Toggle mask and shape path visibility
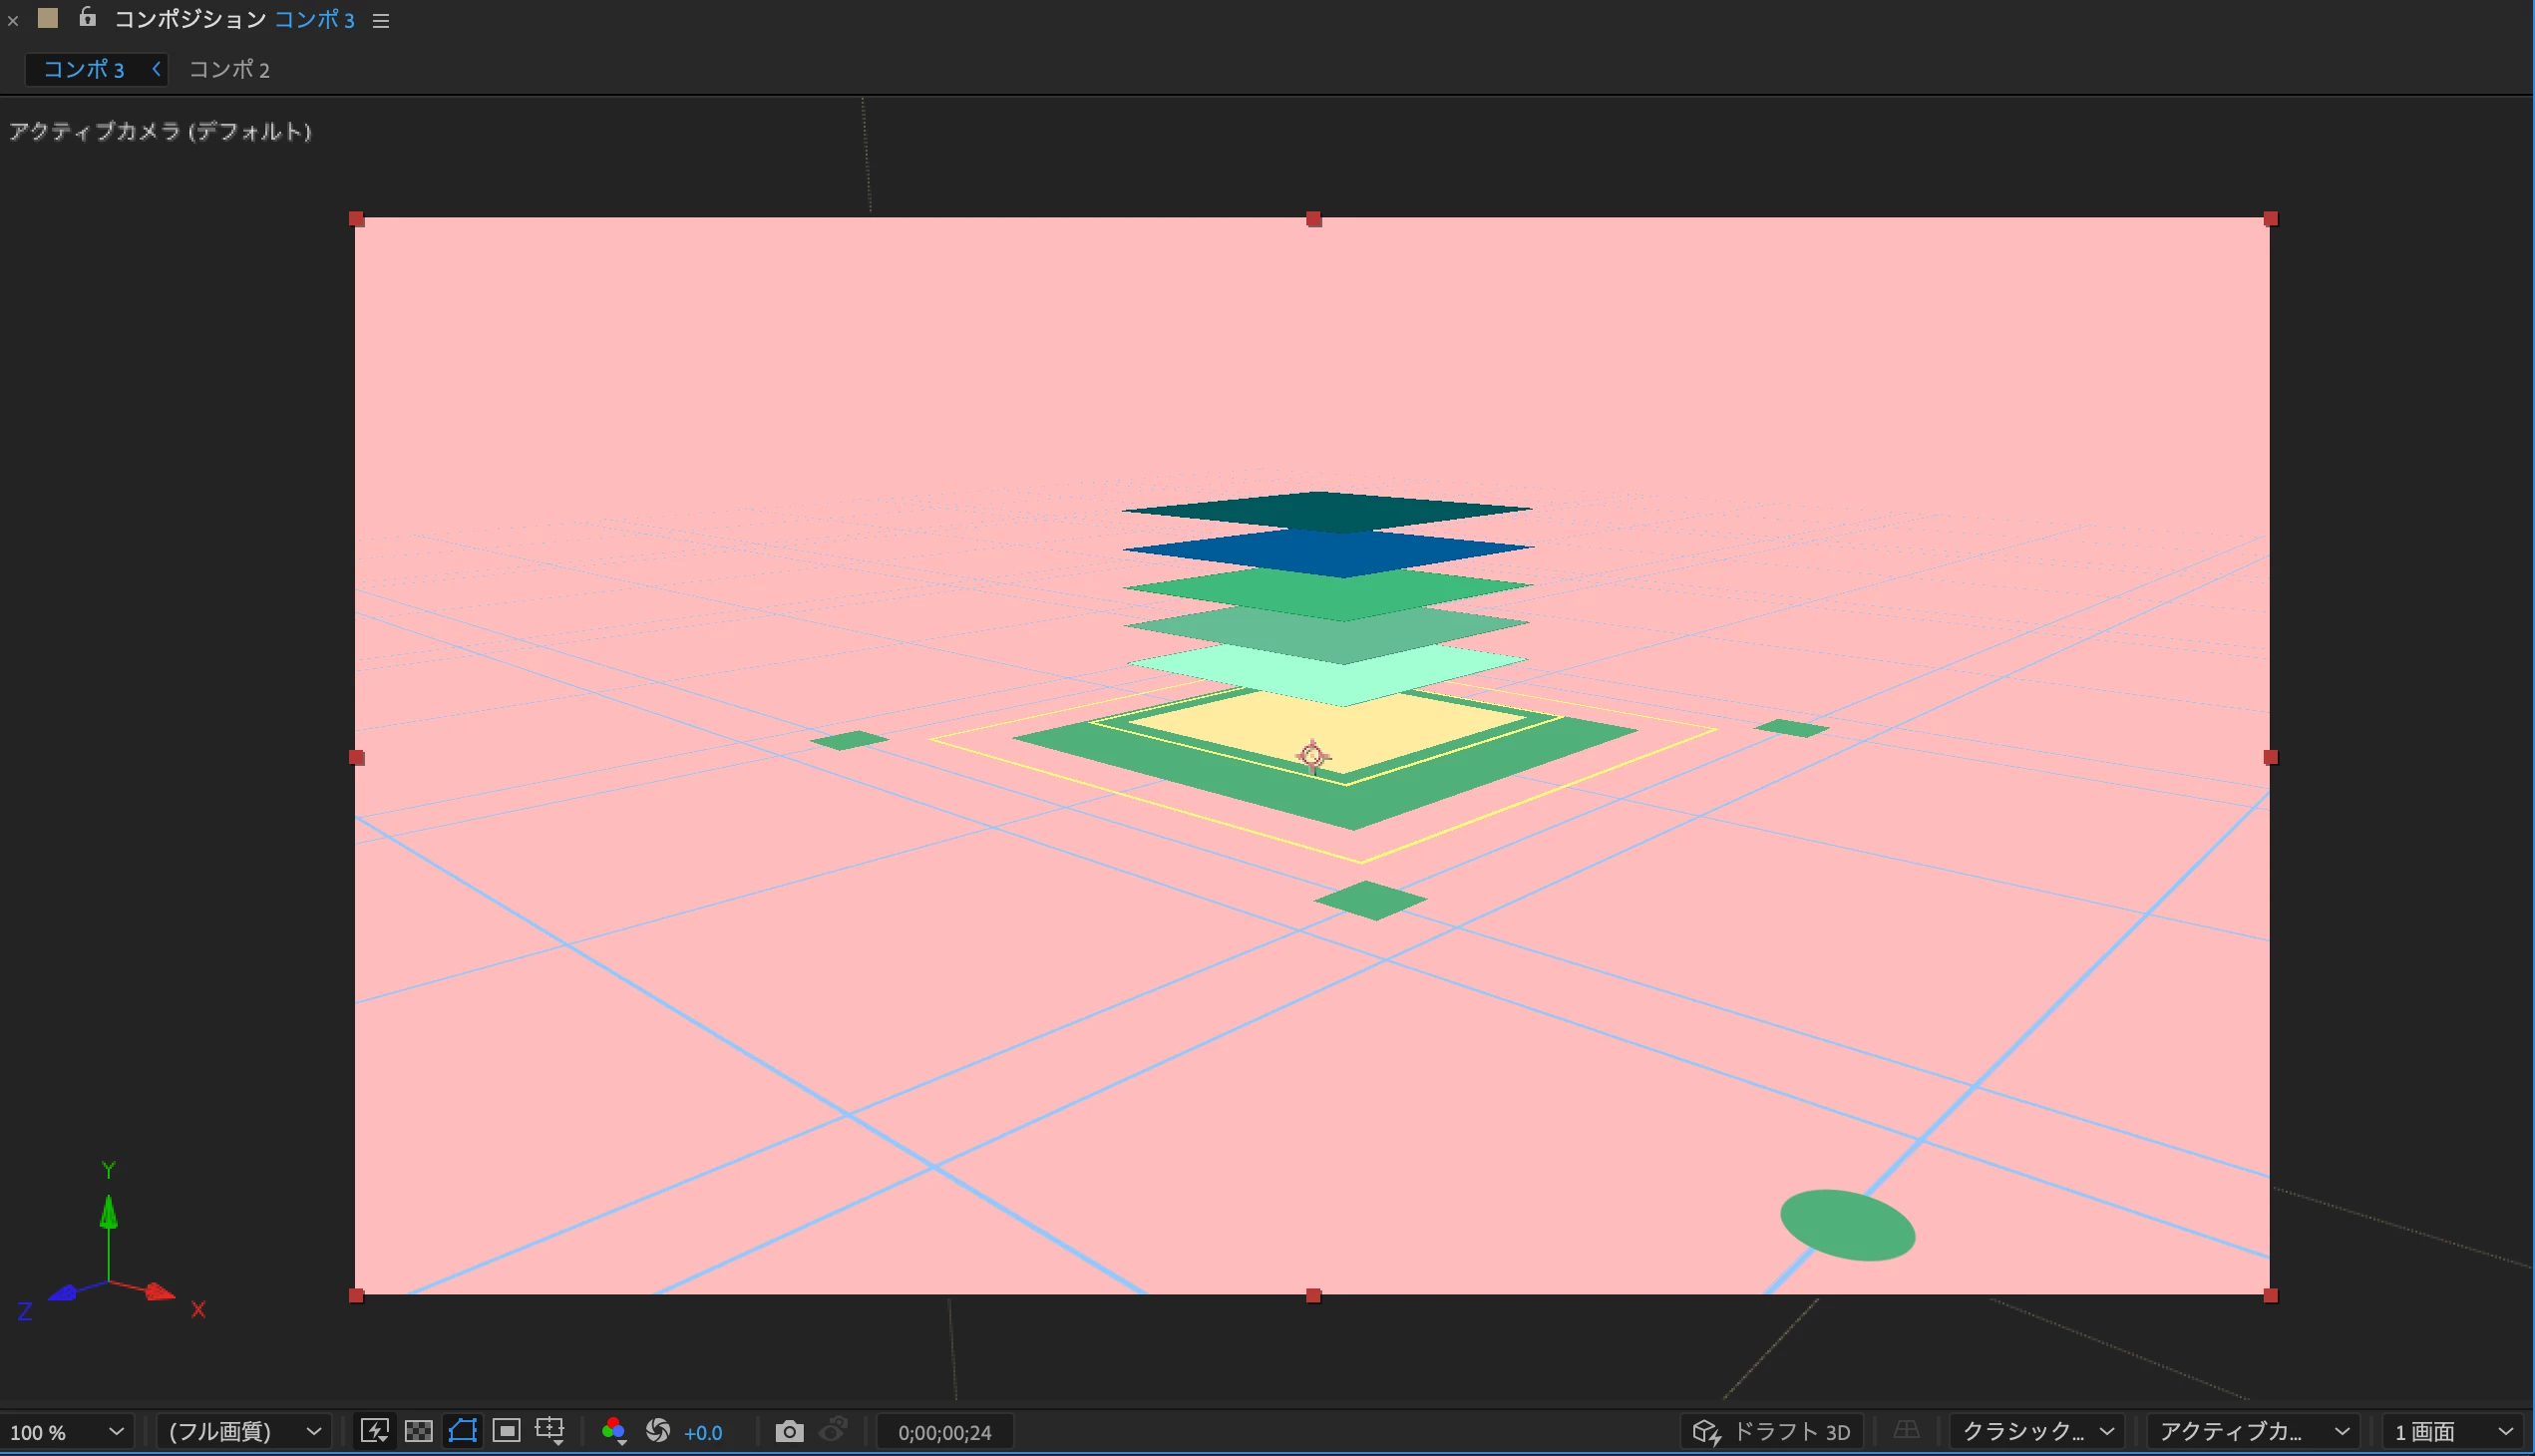This screenshot has width=2535, height=1456. tap(462, 1431)
